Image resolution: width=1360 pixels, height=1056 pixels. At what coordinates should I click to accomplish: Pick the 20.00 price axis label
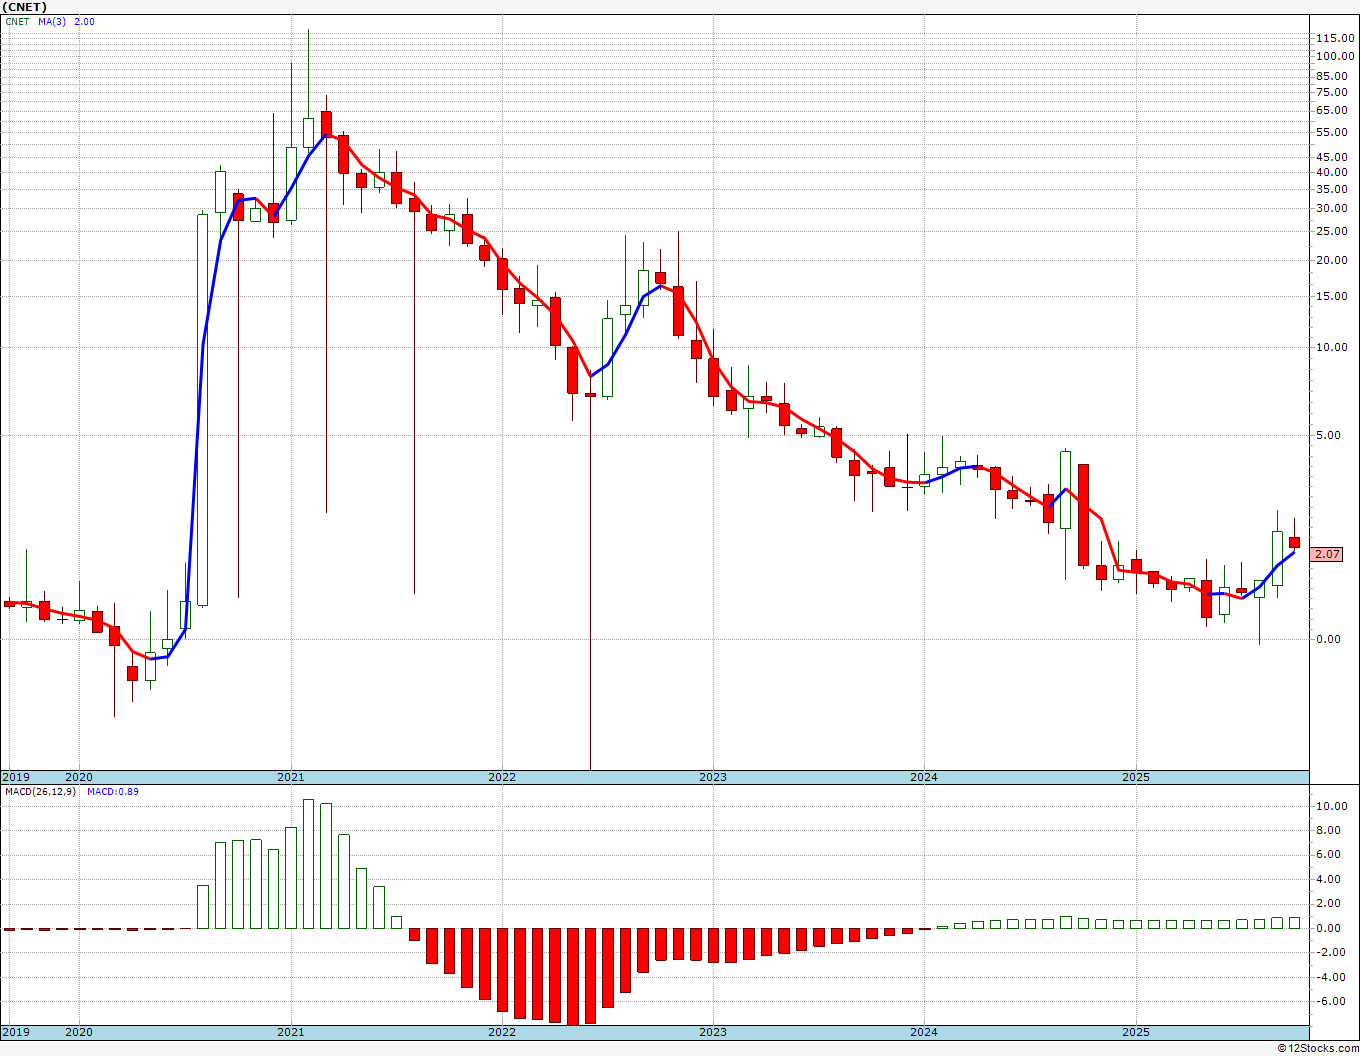point(1331,260)
